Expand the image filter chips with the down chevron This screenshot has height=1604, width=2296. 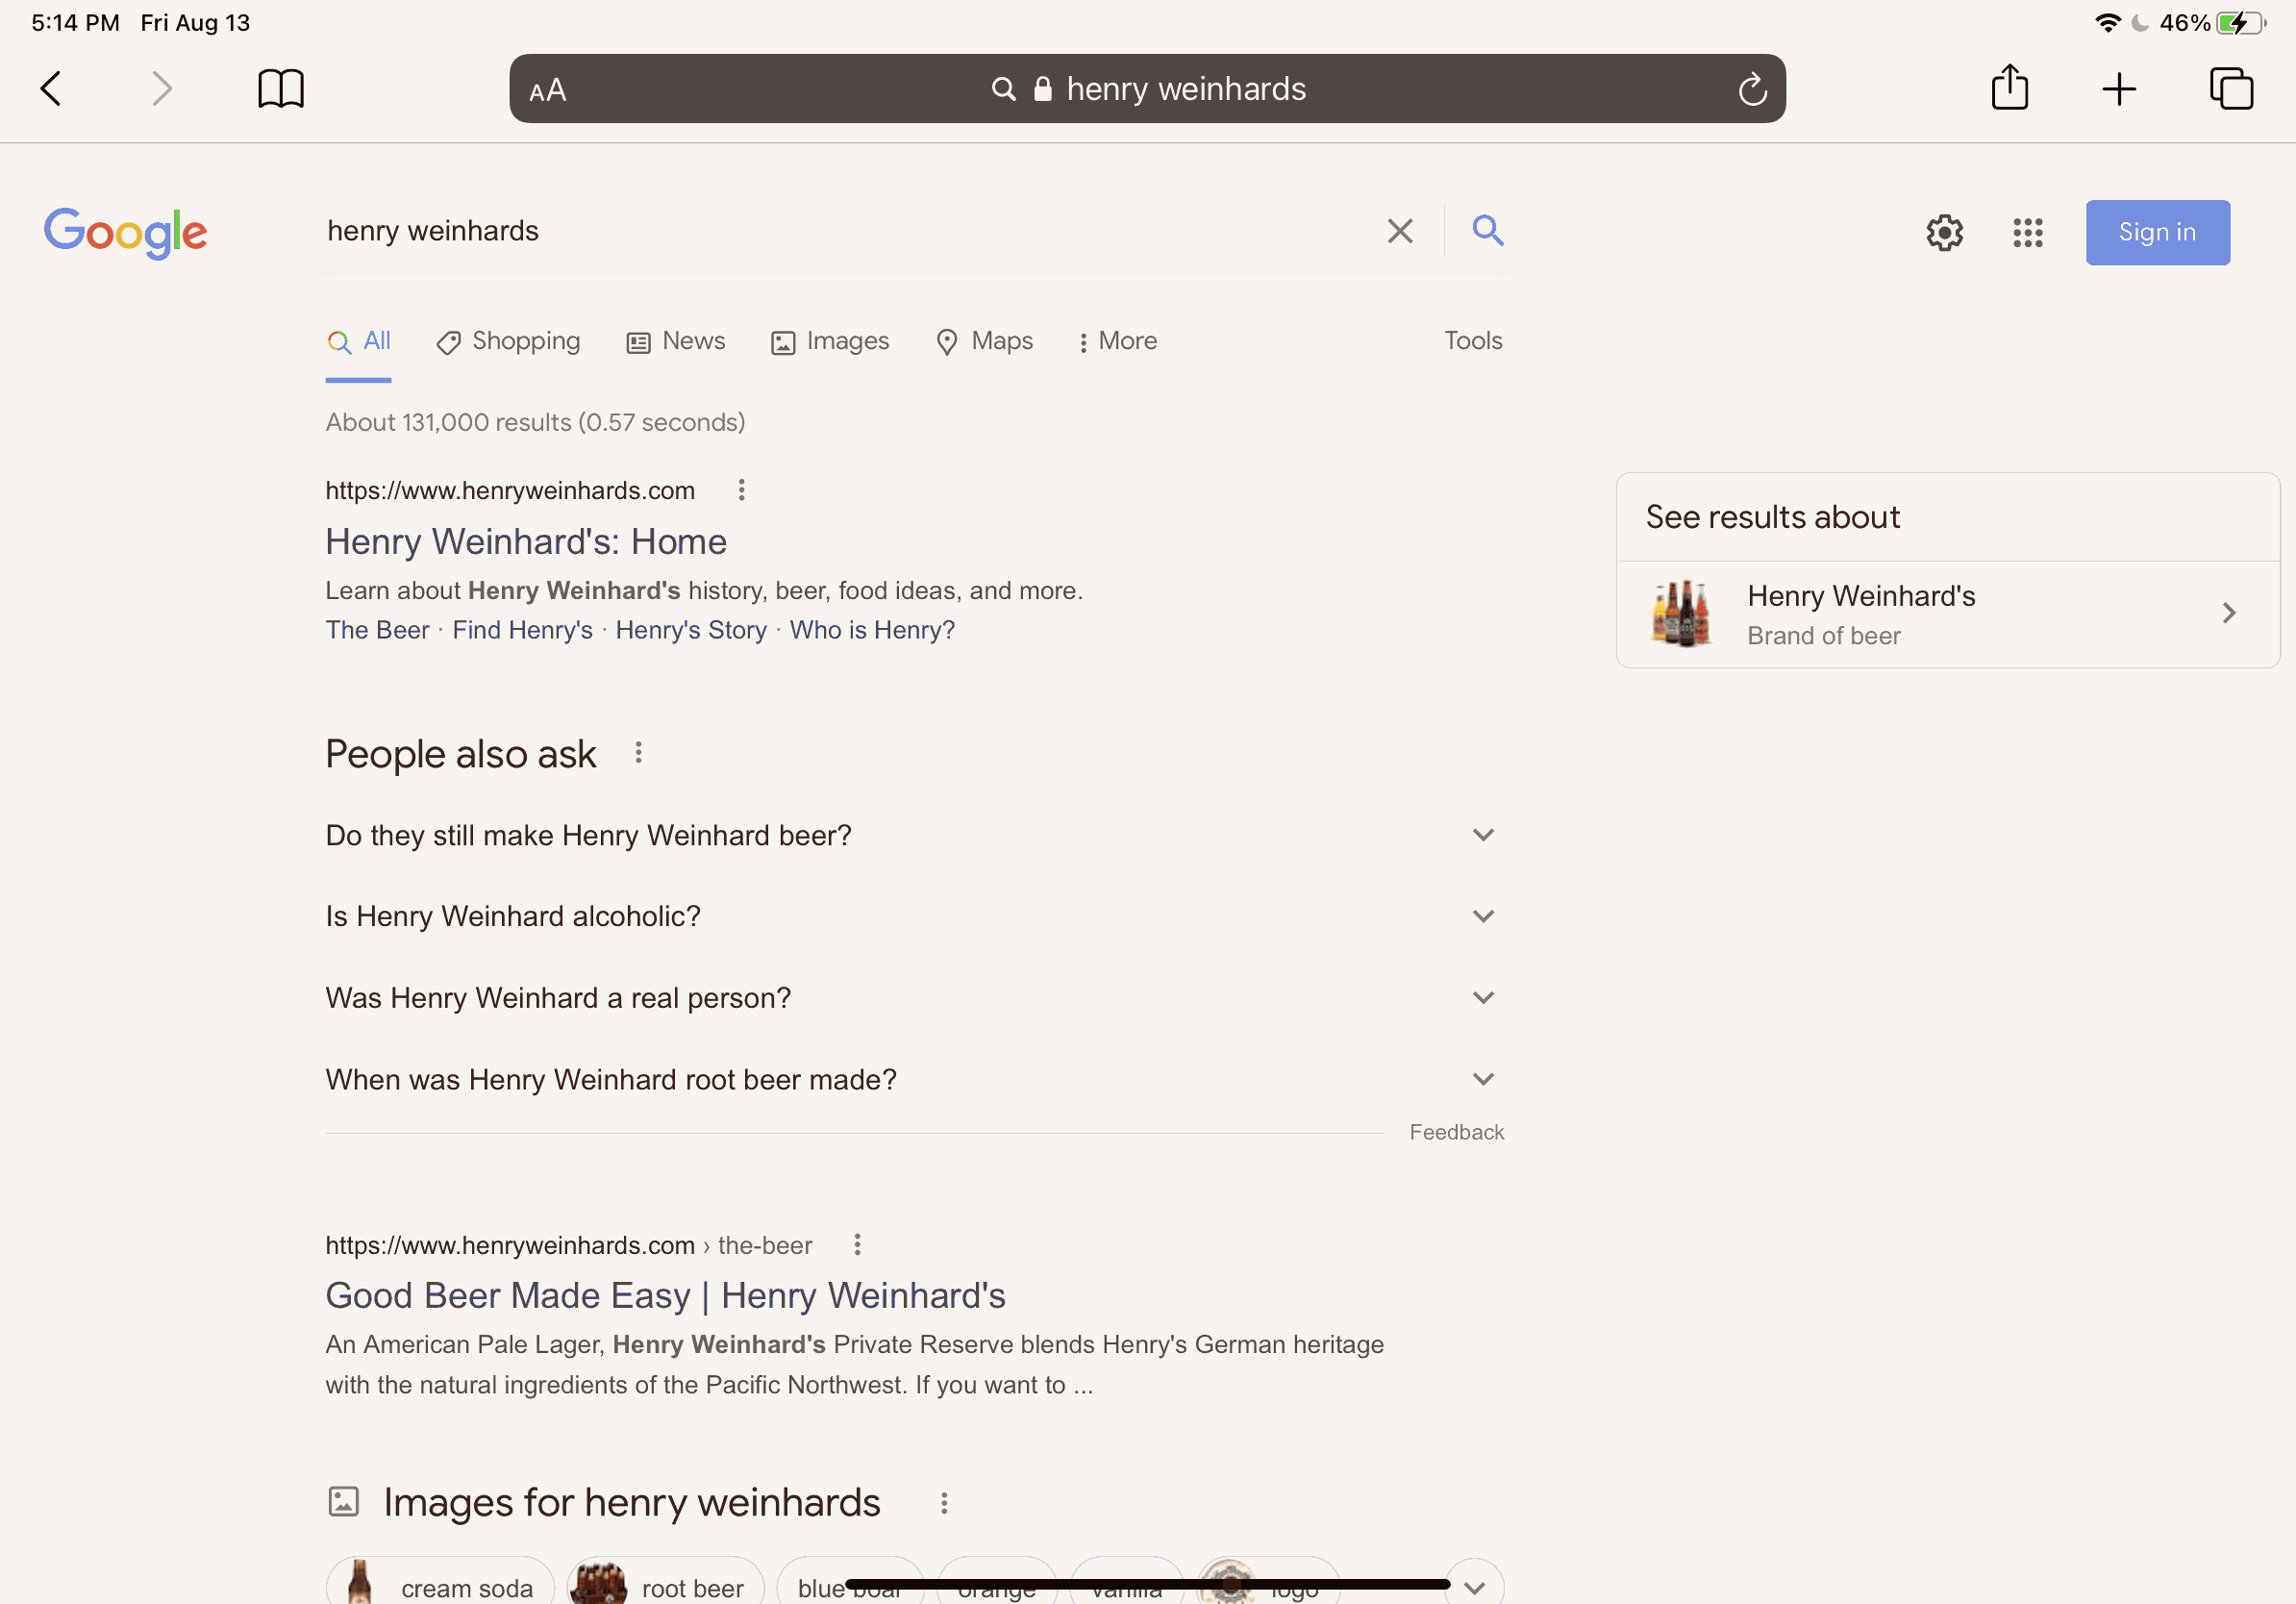click(x=1474, y=1586)
